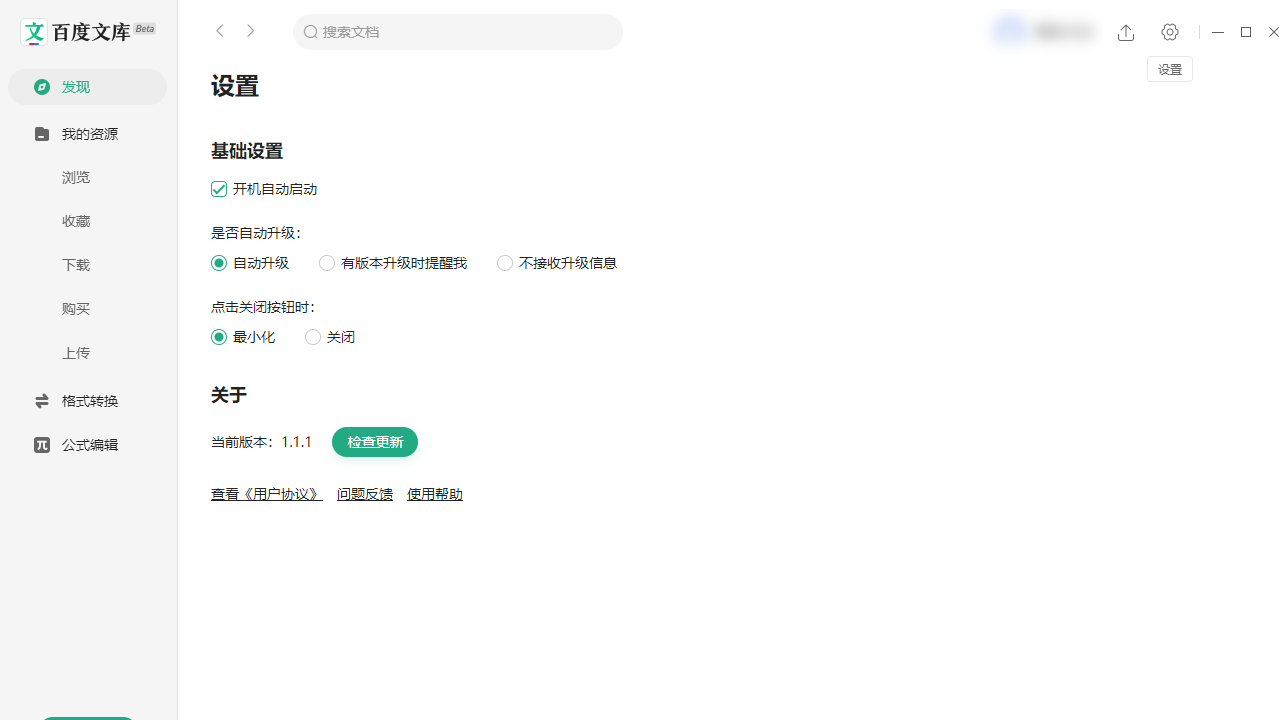Click the 问题反馈 link
This screenshot has height=720, width=1280.
(364, 493)
